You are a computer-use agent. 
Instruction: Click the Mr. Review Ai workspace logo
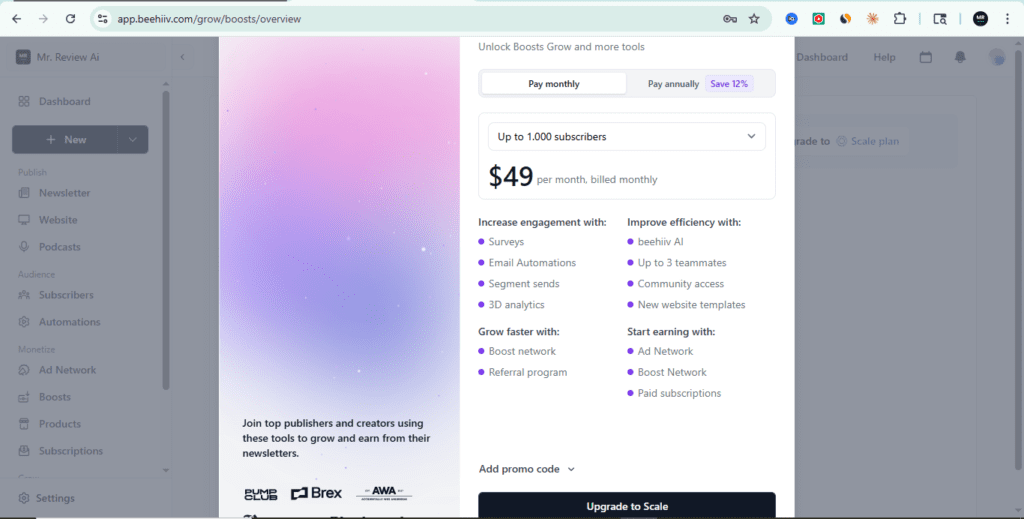tap(24, 57)
